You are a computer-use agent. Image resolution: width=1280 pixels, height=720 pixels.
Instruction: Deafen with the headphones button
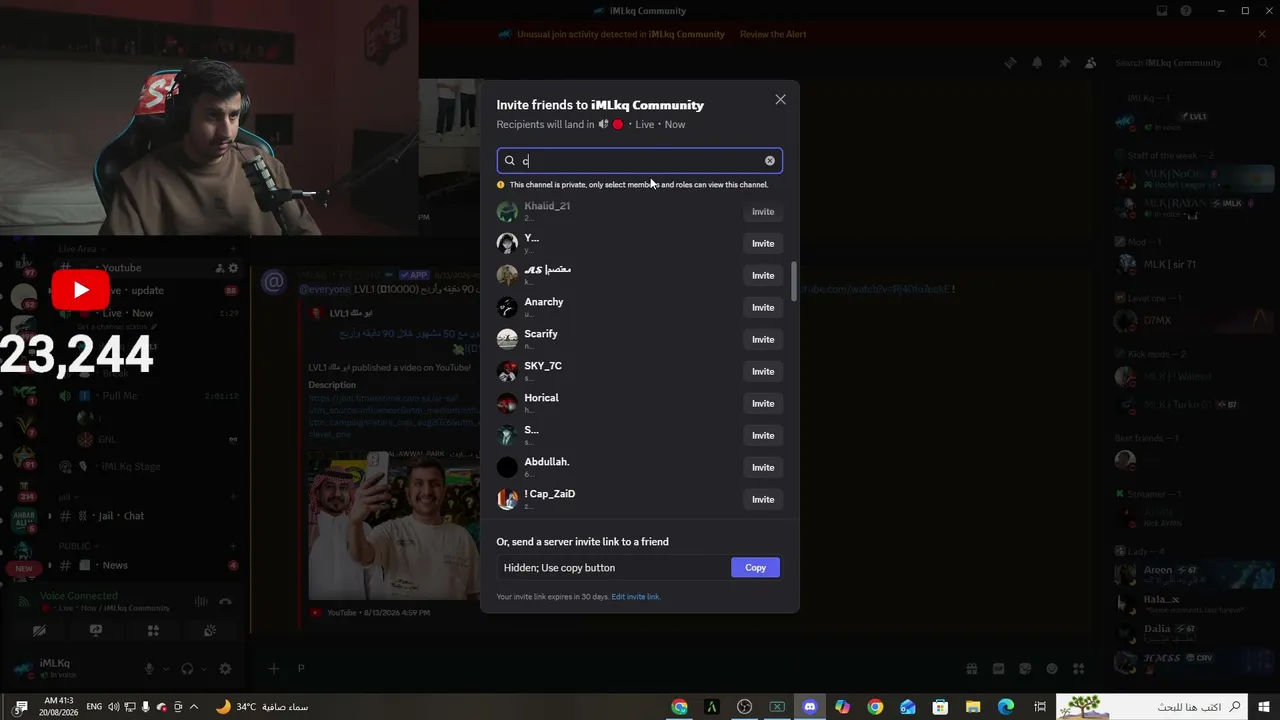click(x=187, y=669)
